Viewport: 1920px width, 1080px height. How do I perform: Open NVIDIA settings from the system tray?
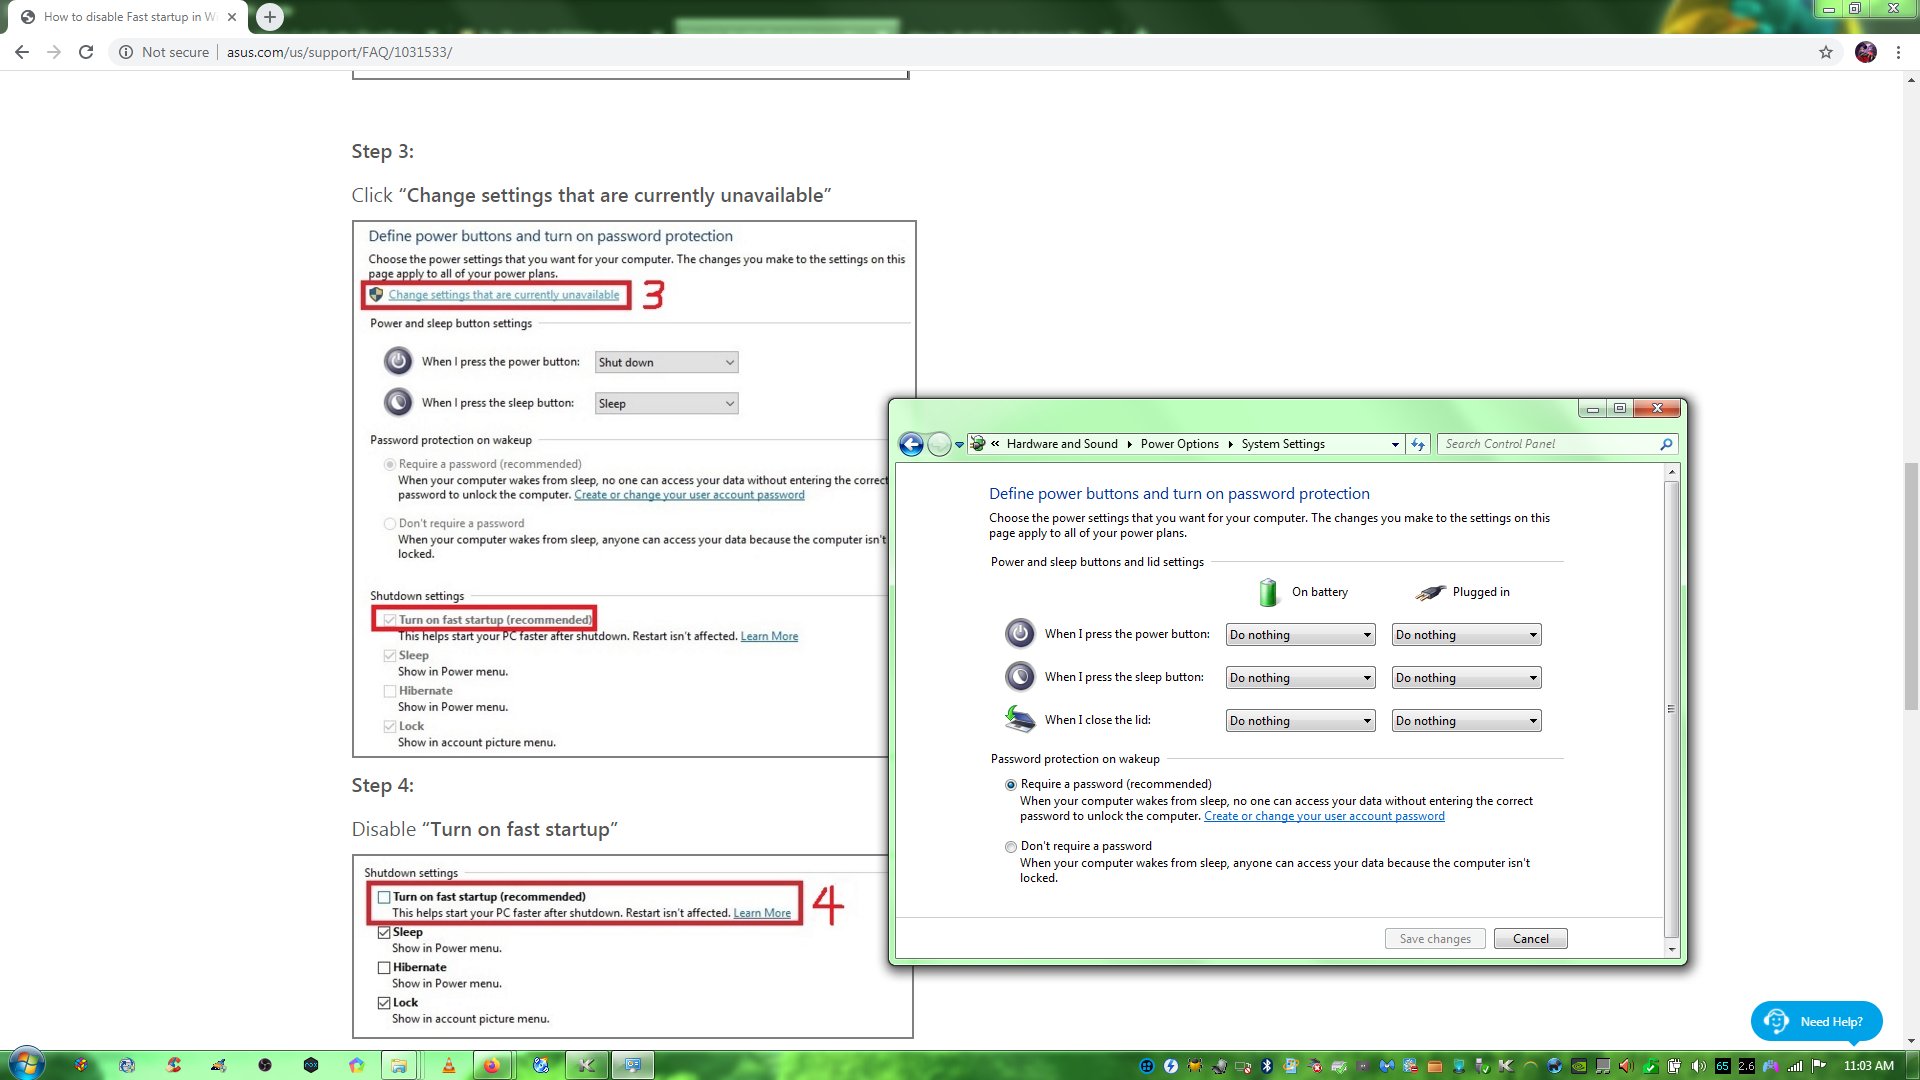click(1580, 1066)
